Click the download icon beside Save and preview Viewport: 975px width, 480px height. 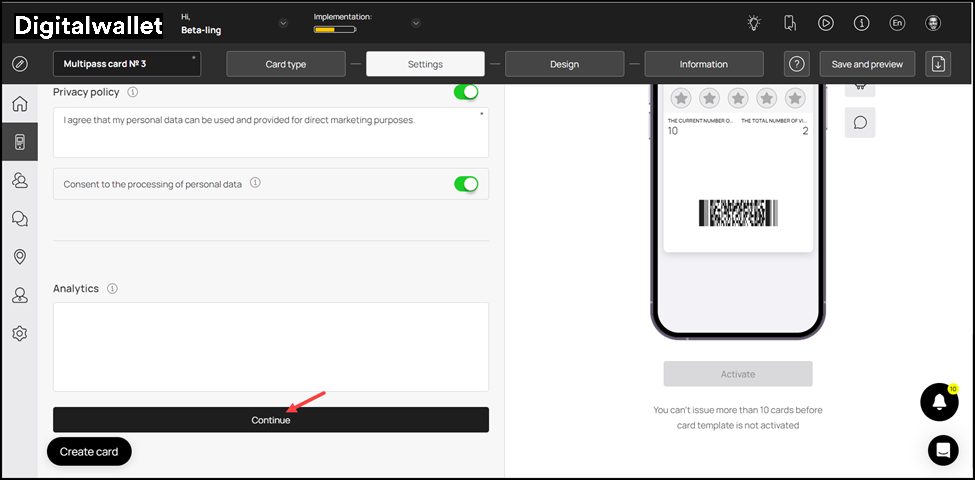(x=938, y=64)
